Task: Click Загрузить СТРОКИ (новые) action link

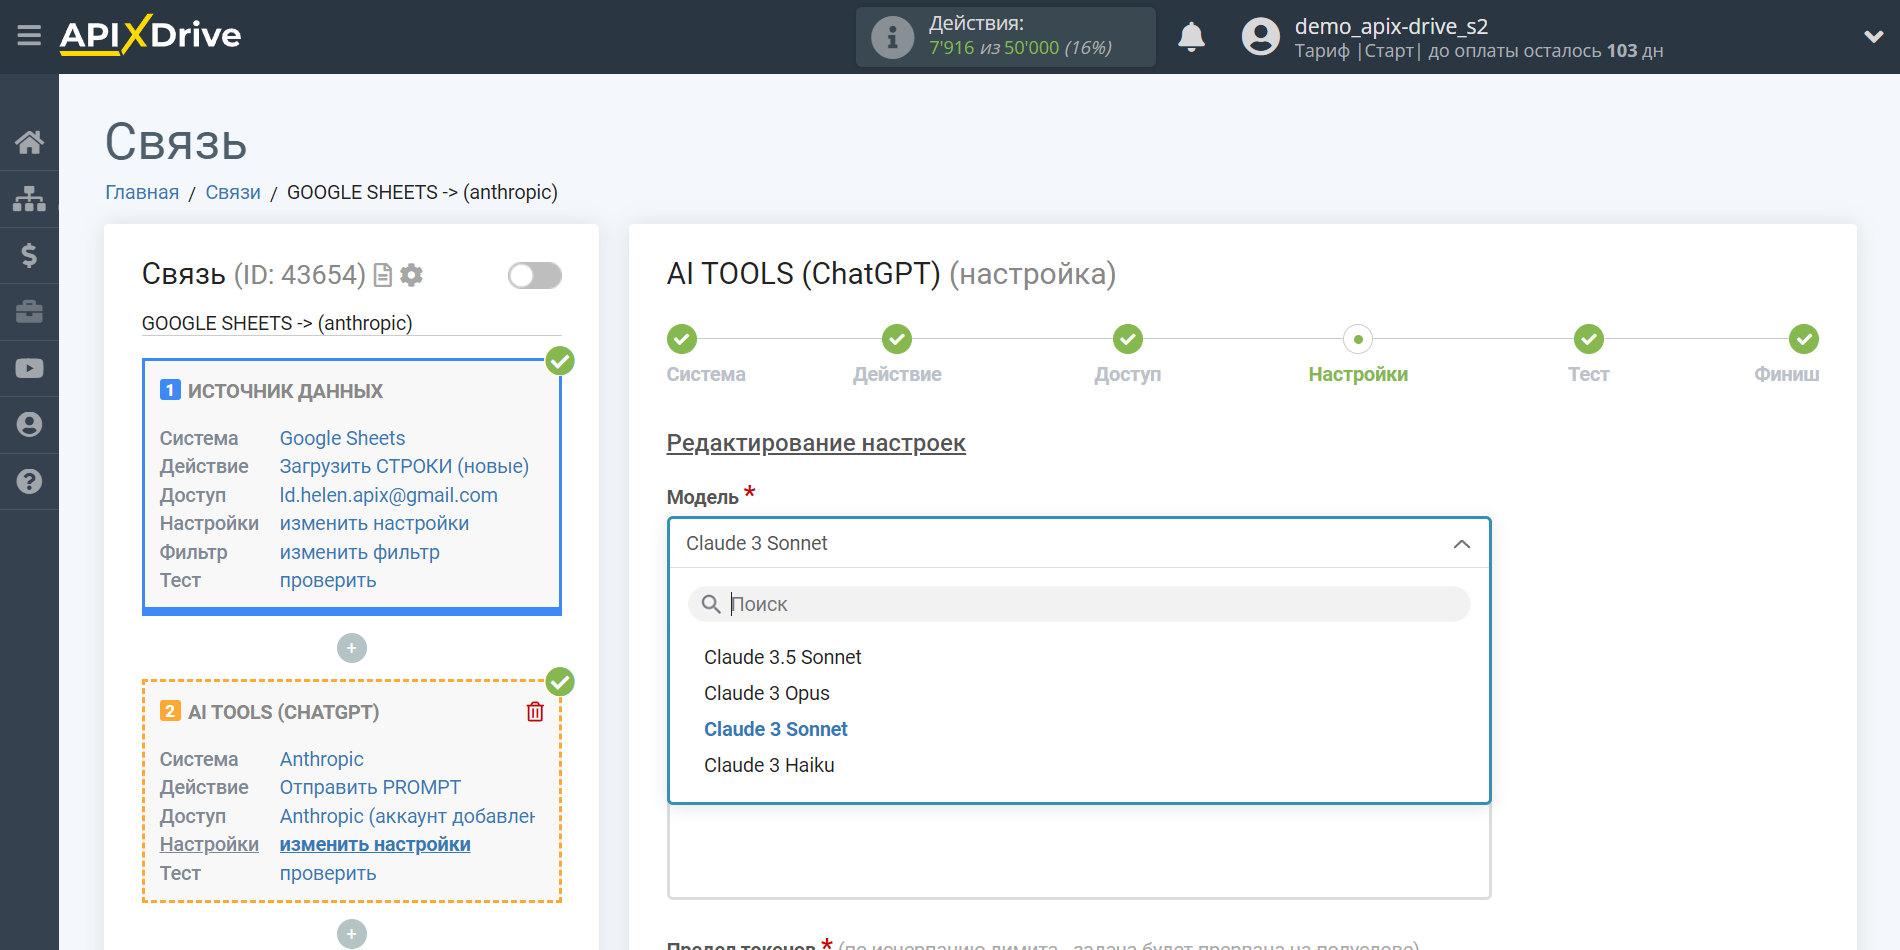Action: 404,466
